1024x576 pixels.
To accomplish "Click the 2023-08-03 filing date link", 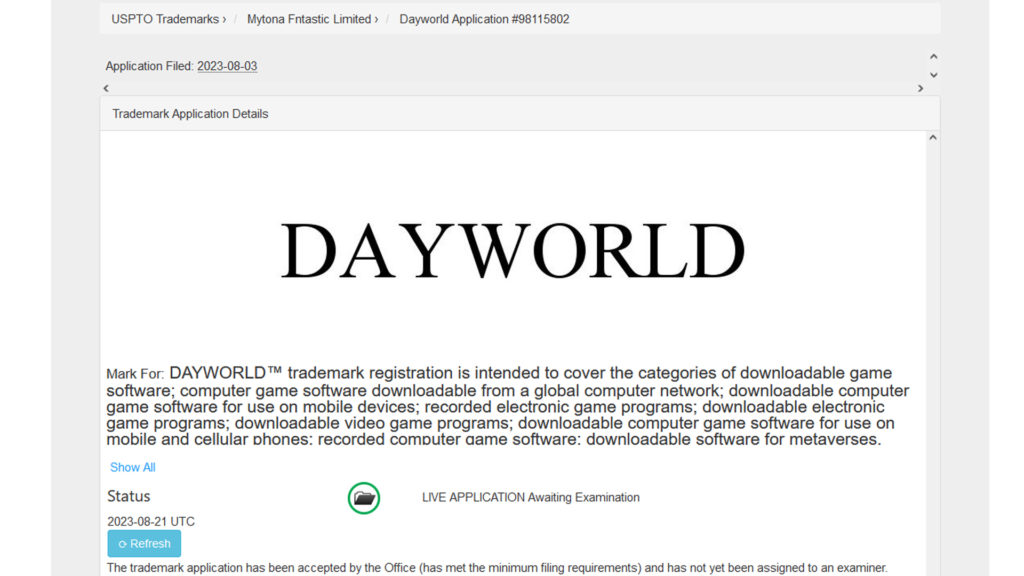I will [x=227, y=66].
